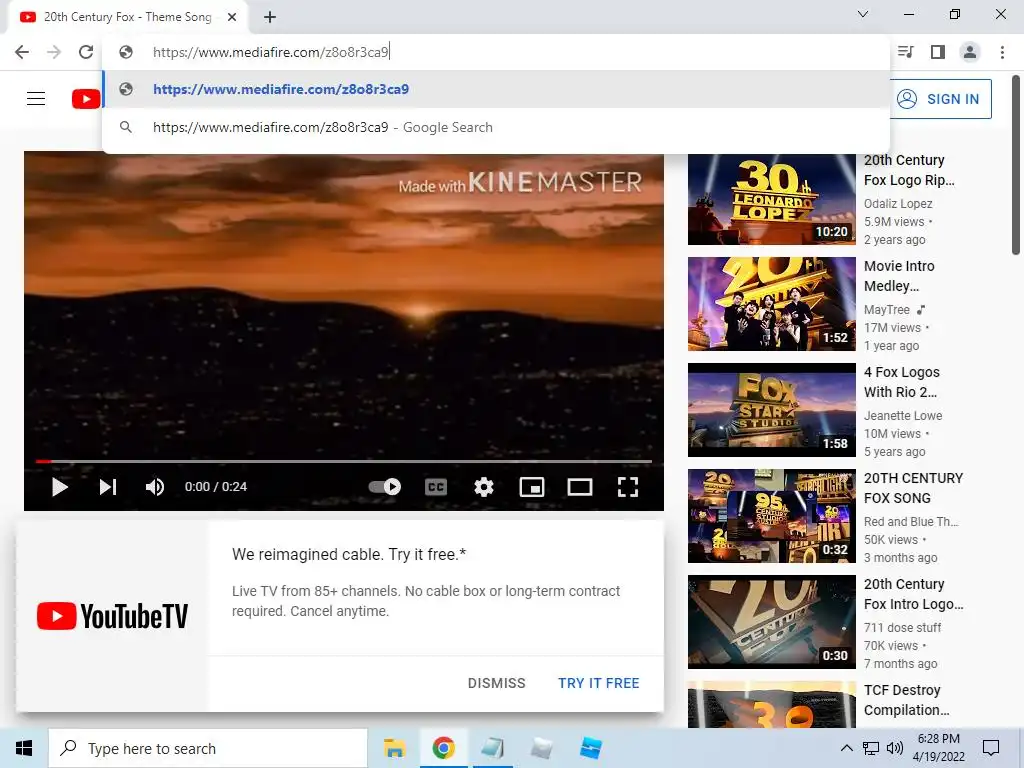Image resolution: width=1024 pixels, height=768 pixels.
Task: Click the channel name 'Odaliz Lopez'
Action: (x=898, y=204)
